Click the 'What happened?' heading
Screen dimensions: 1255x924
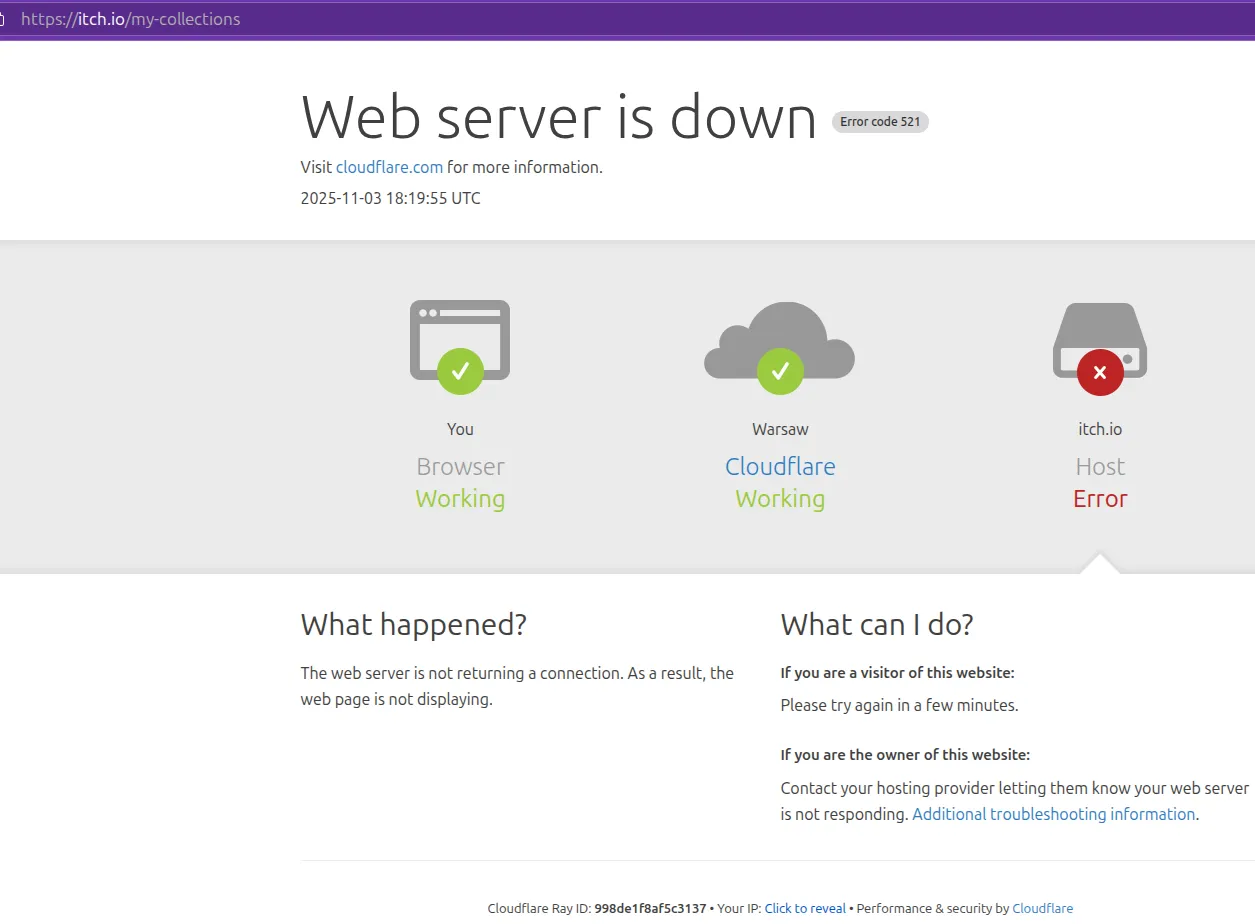414,624
